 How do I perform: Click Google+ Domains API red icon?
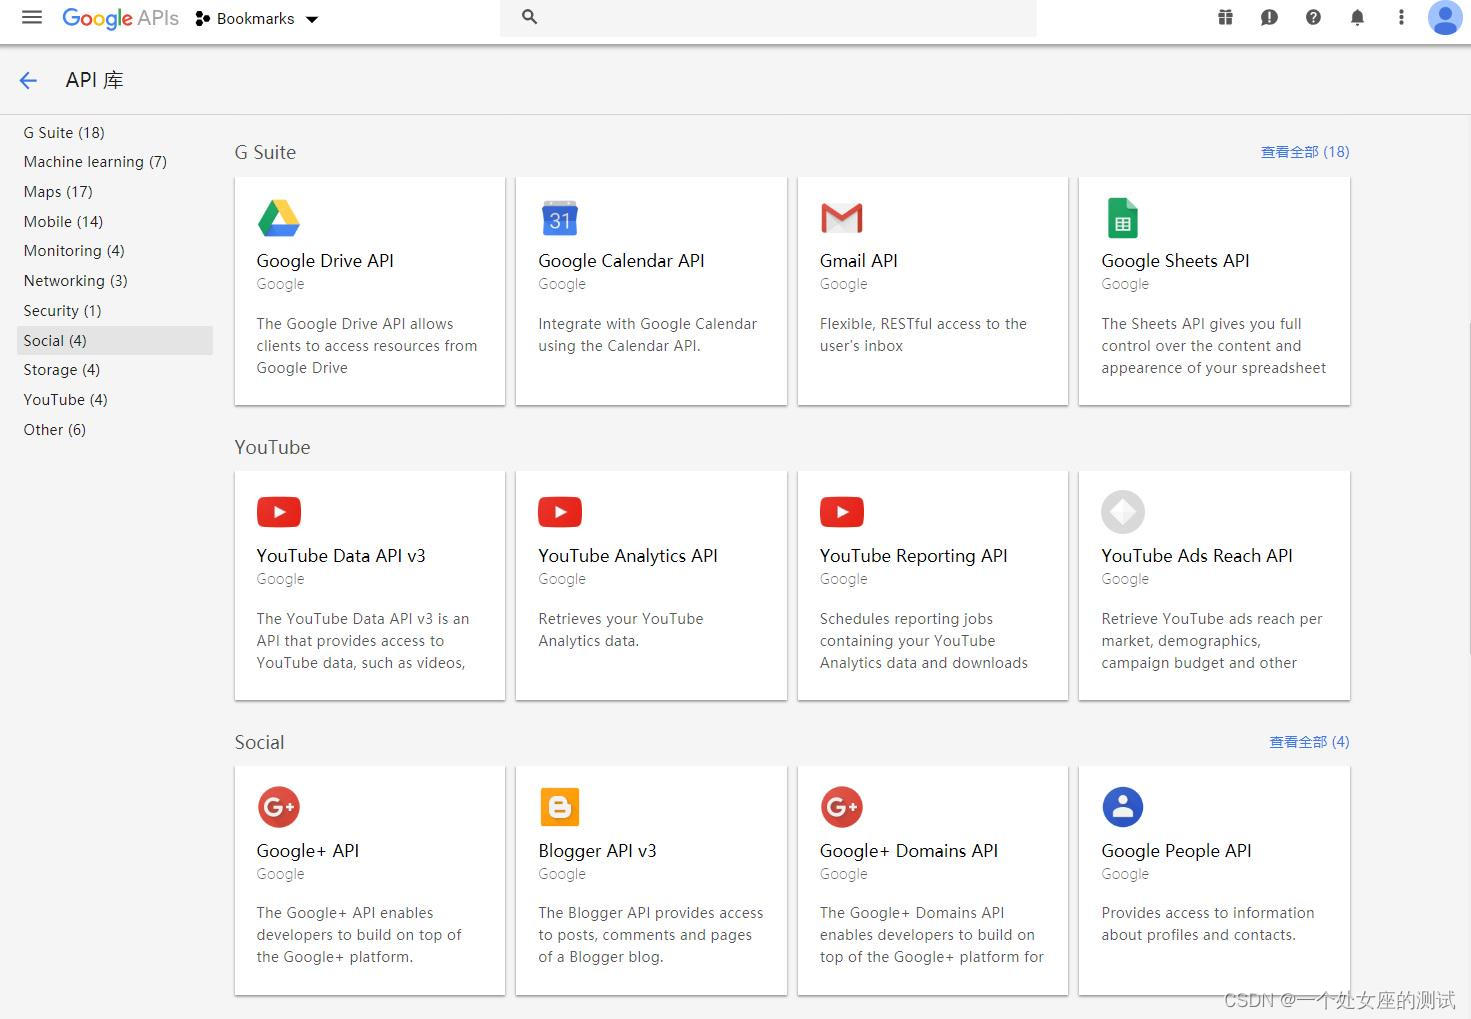pos(842,807)
